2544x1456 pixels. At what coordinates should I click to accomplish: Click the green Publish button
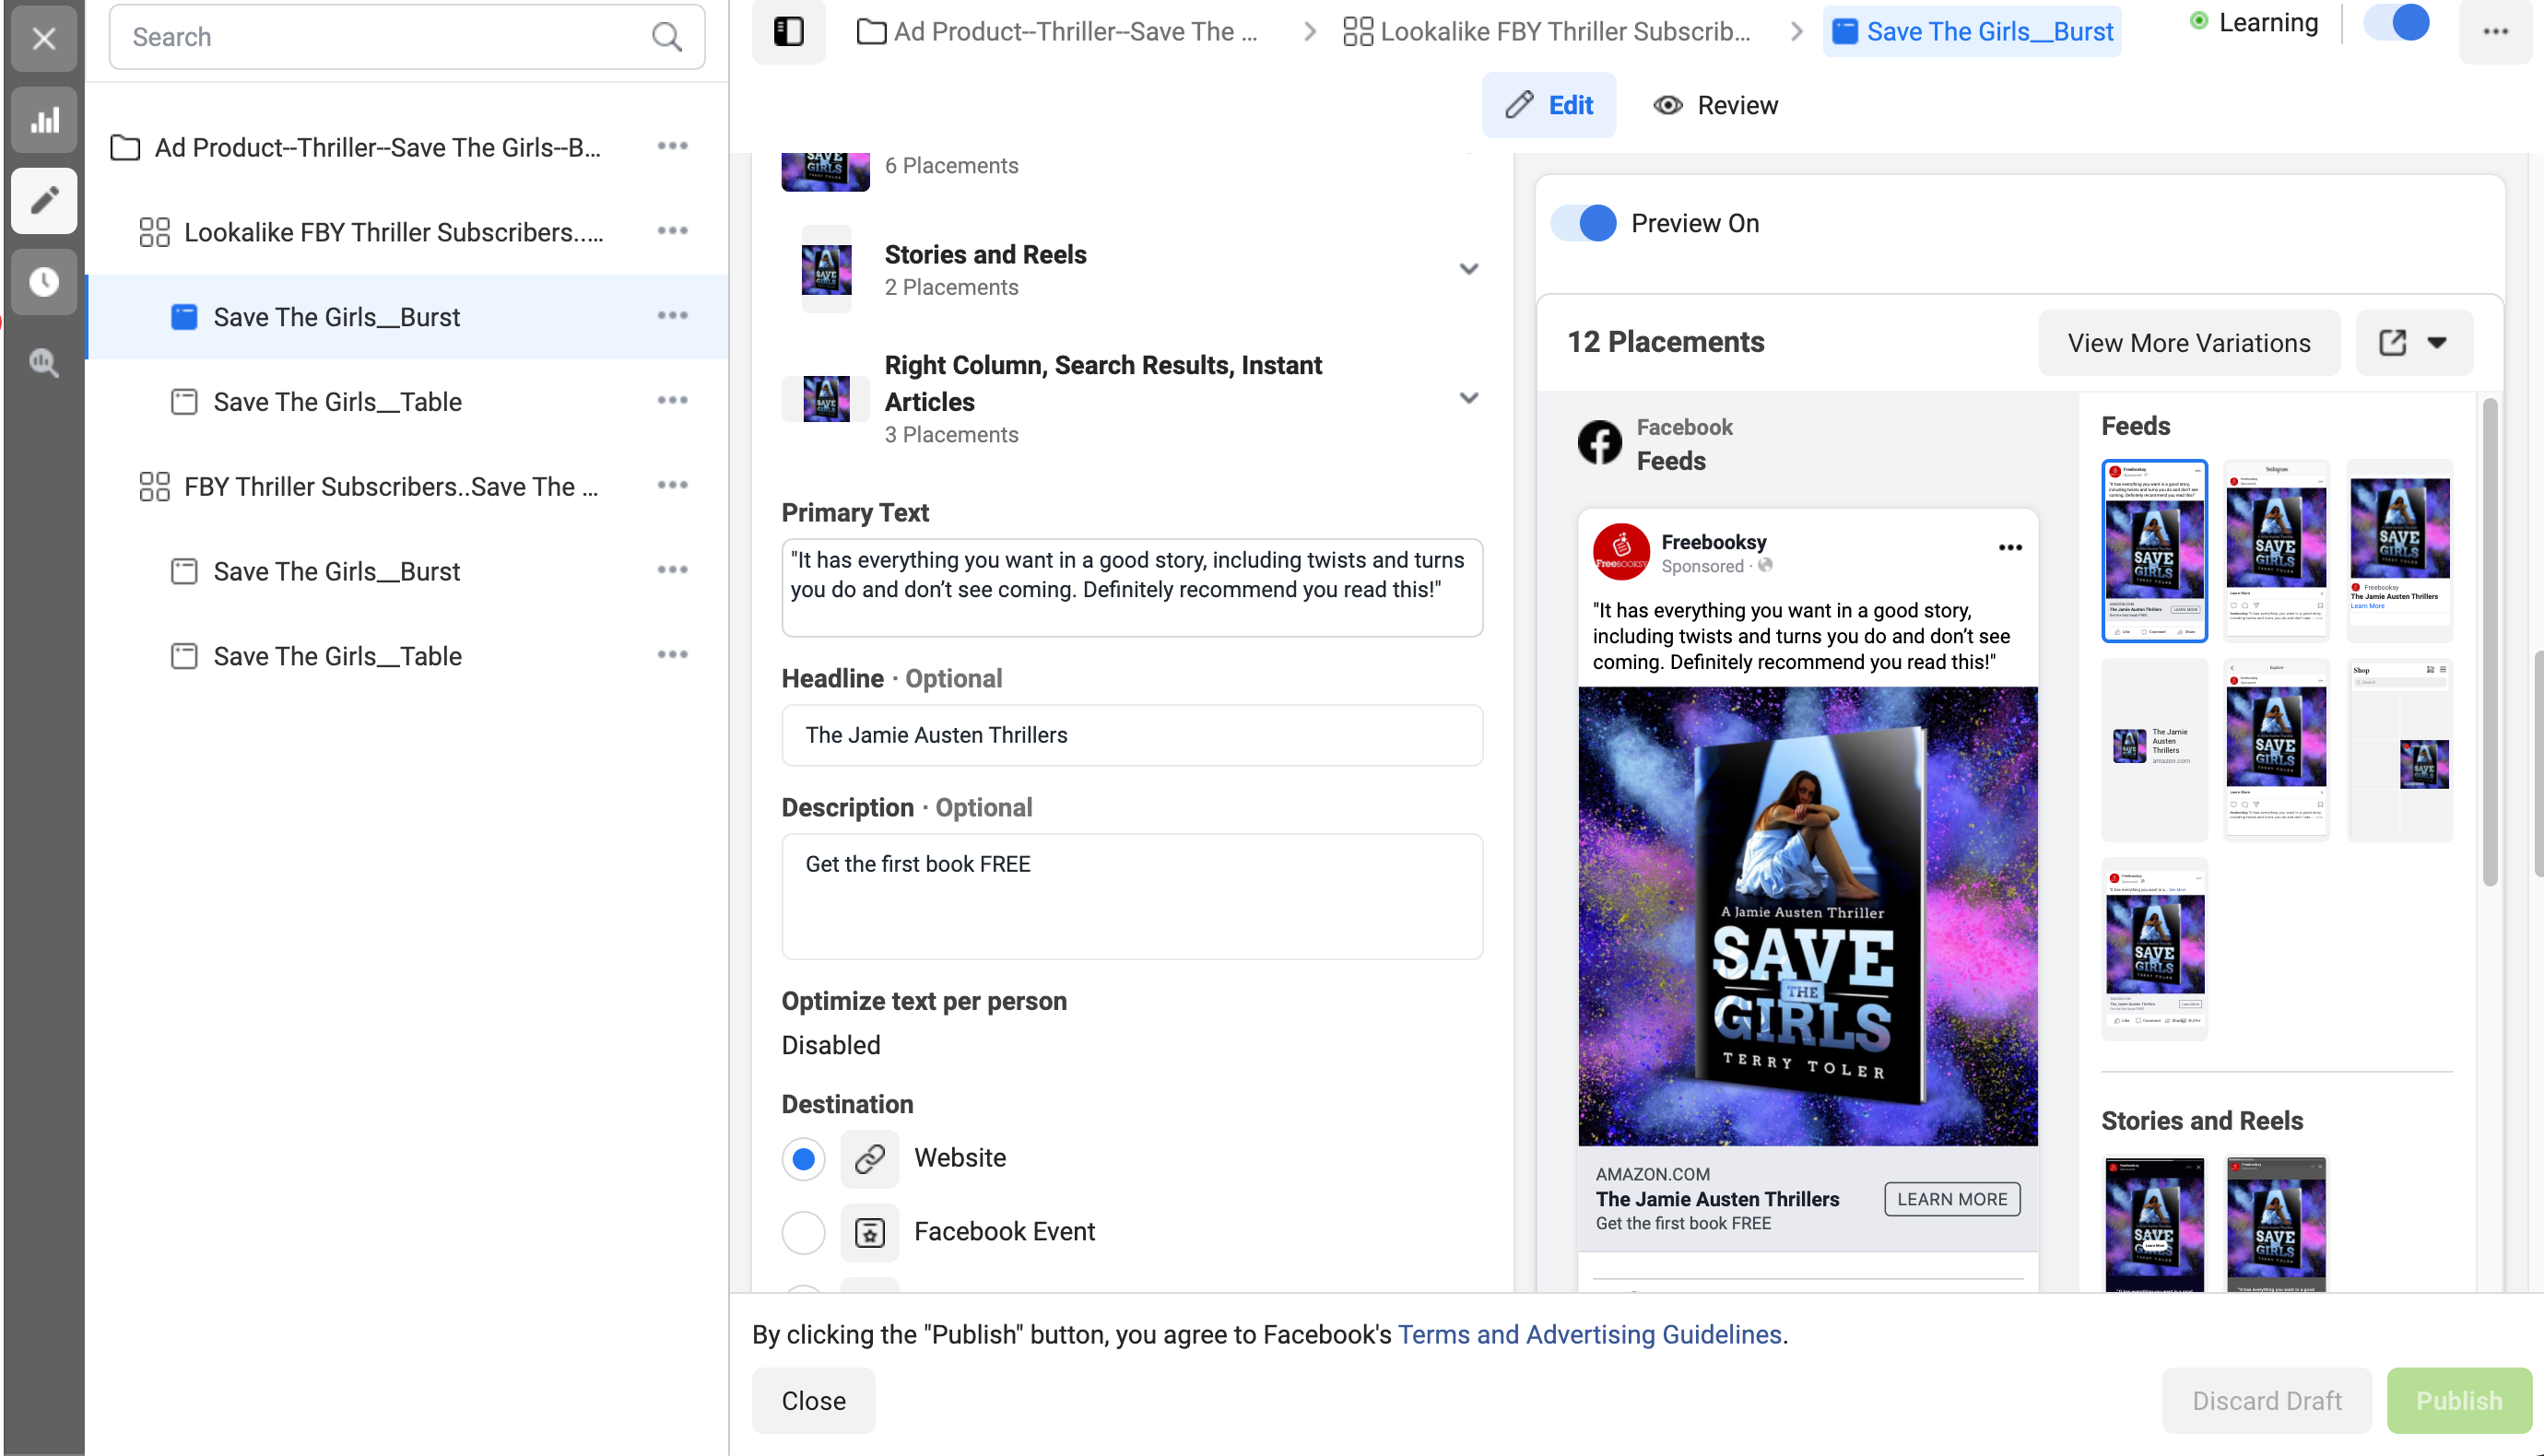tap(2459, 1401)
